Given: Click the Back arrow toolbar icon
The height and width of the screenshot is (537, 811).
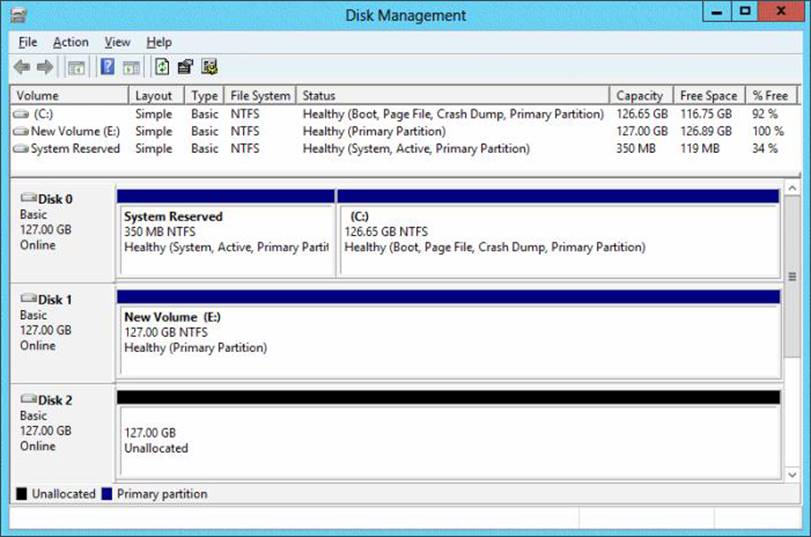Looking at the screenshot, I should (x=22, y=67).
